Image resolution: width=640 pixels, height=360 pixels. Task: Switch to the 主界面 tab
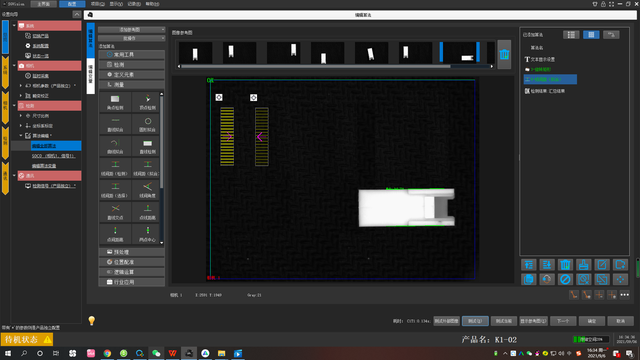pos(43,4)
